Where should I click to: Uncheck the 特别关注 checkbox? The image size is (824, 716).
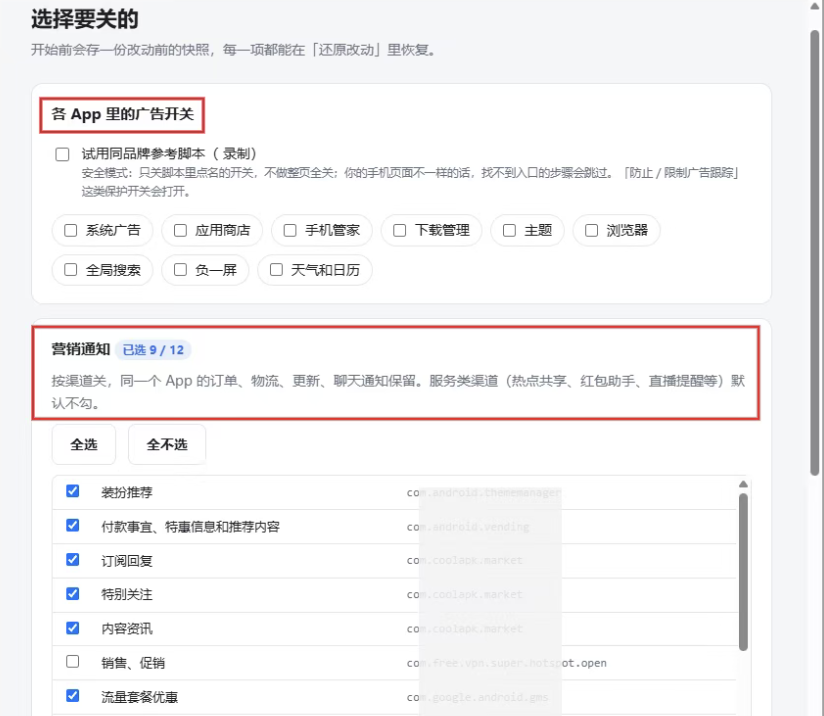click(x=73, y=594)
